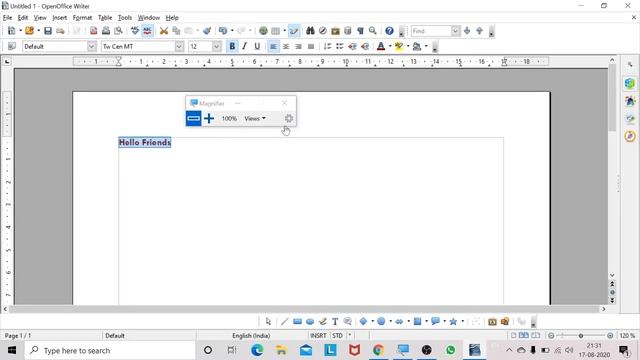Open Page Preview from the toolbar
The width and height of the screenshot is (640, 360).
point(118,31)
